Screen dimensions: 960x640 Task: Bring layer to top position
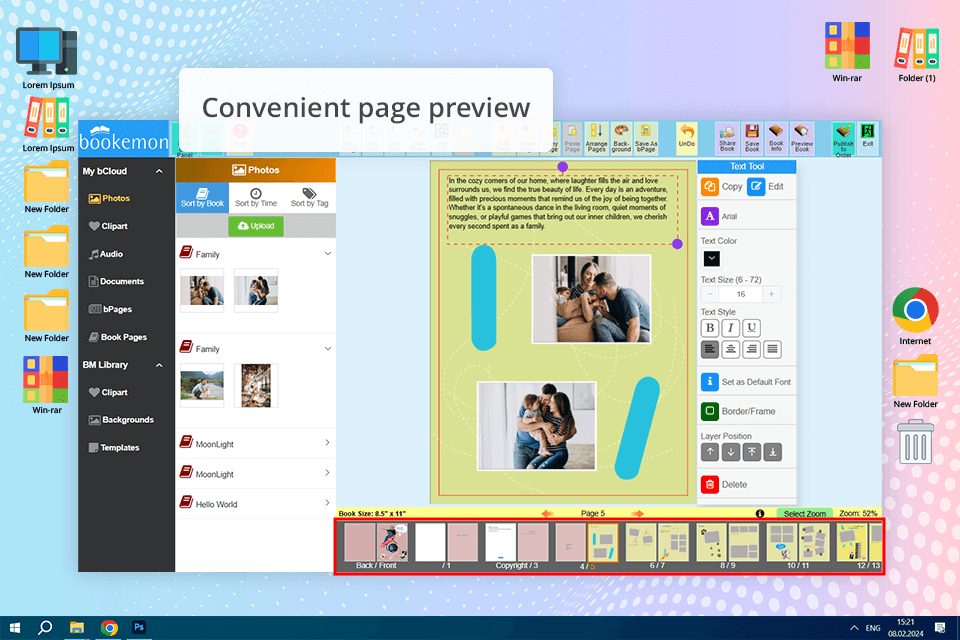(751, 453)
